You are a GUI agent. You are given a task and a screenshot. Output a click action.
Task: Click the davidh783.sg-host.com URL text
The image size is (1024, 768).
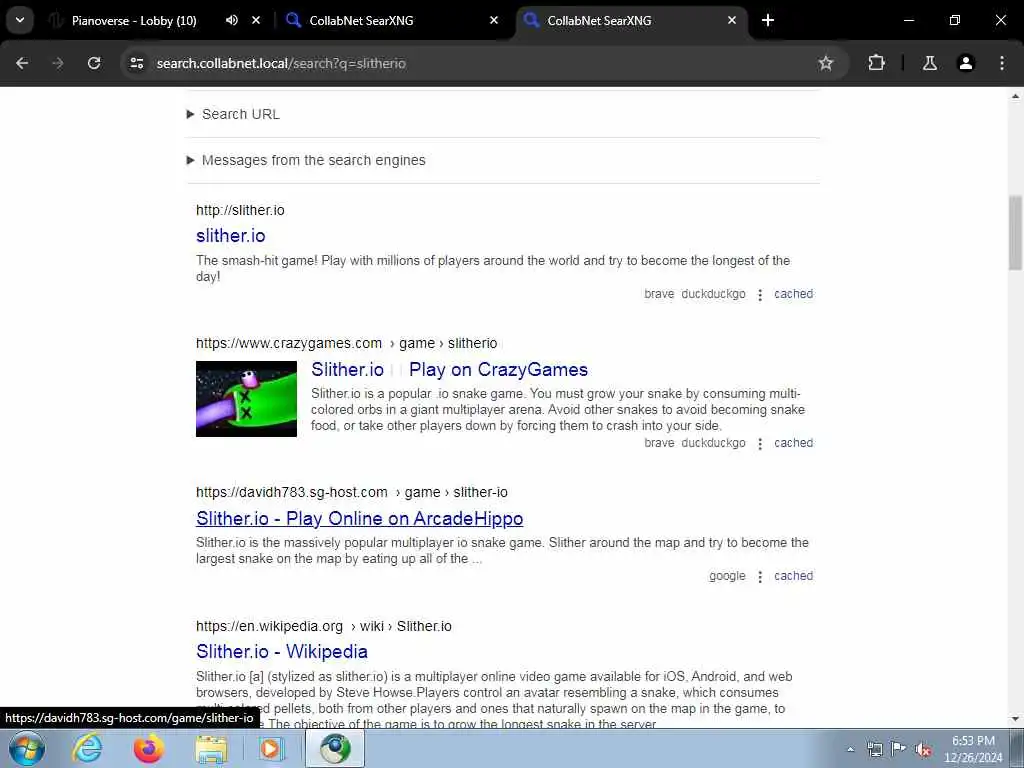point(351,492)
